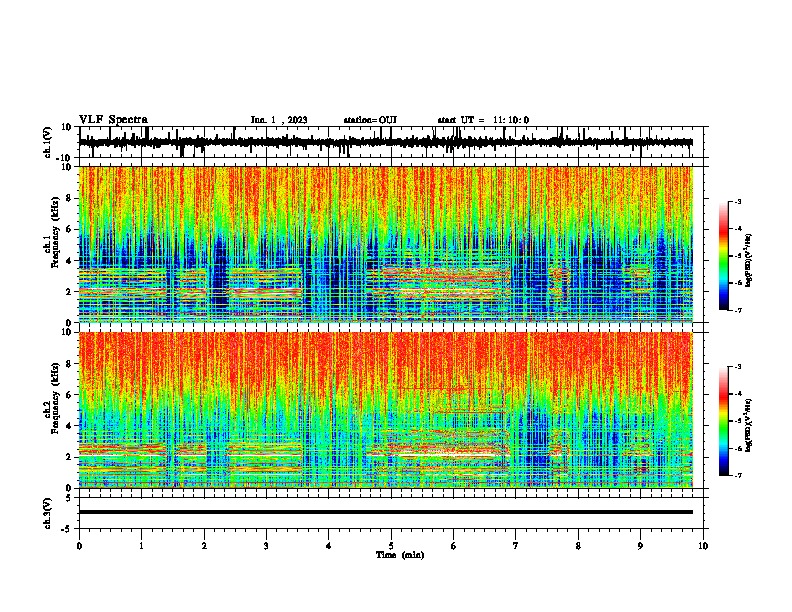
Task: Click the log(PSD) label beside ch.2 color bar
Action: [749, 426]
